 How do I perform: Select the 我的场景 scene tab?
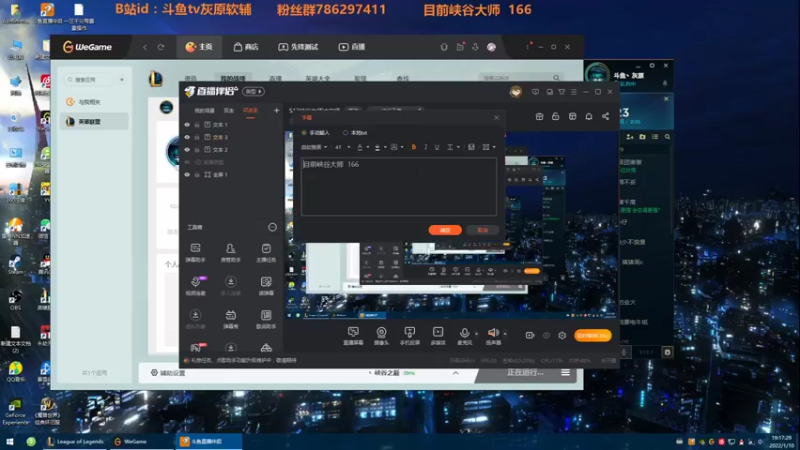pyautogui.click(x=205, y=111)
